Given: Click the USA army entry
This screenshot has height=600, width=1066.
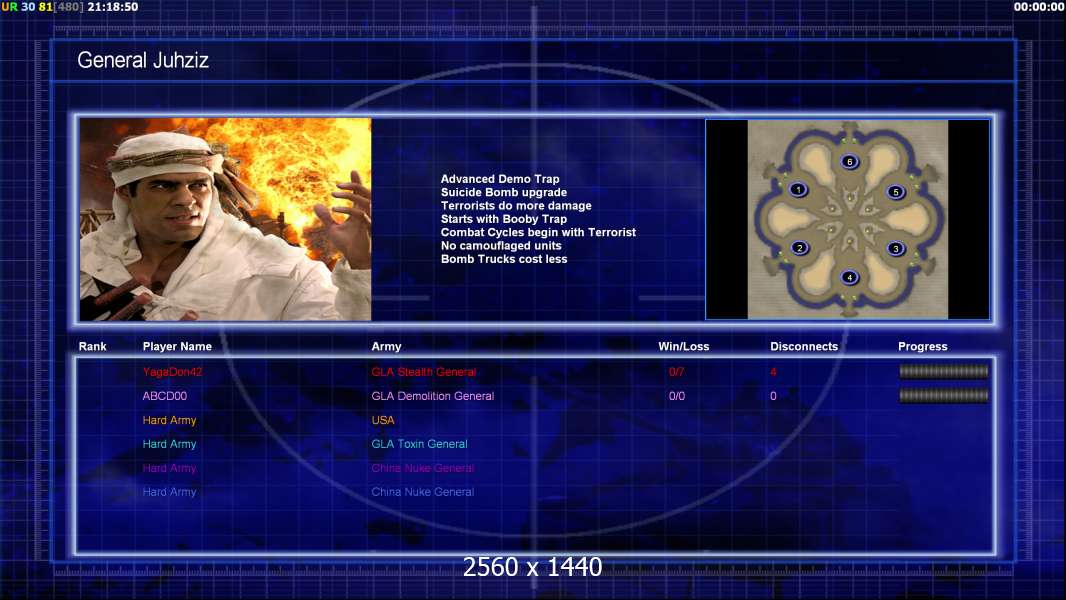Looking at the screenshot, I should pos(383,420).
